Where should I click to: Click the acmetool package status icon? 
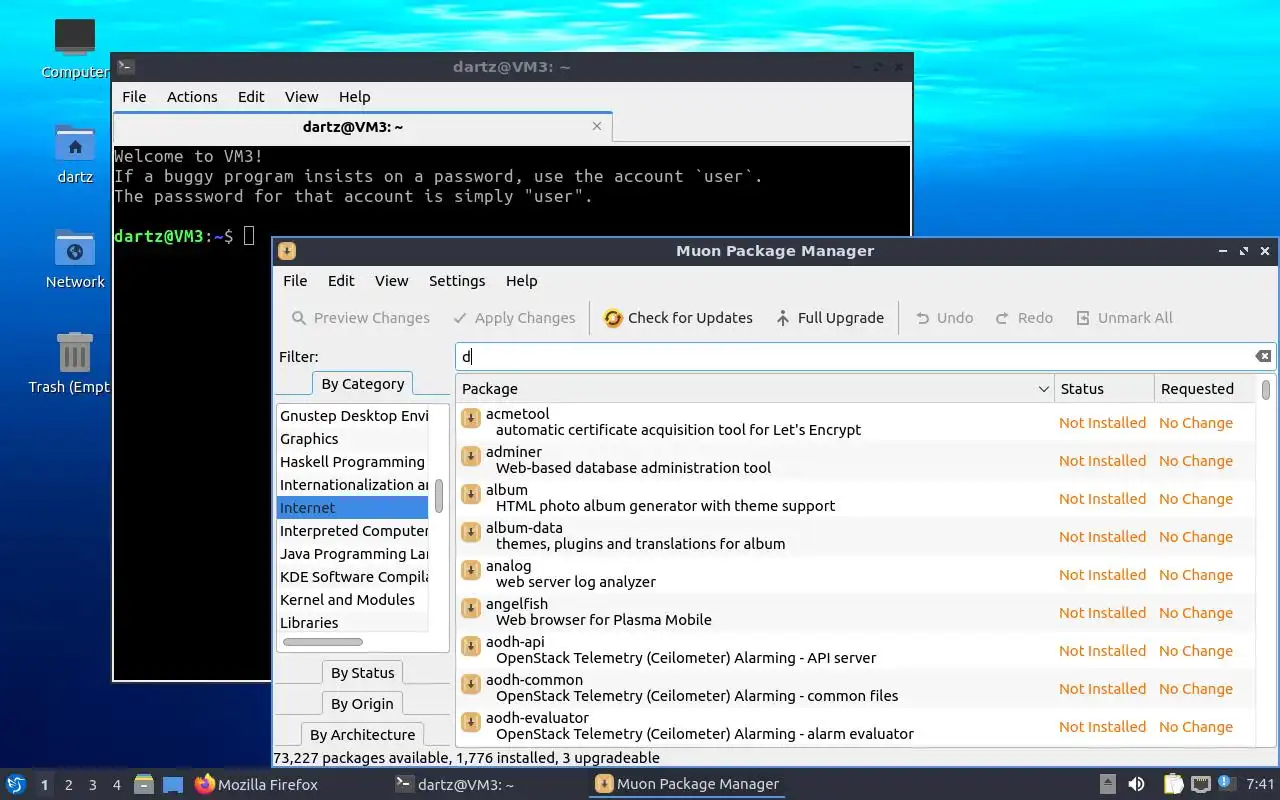[471, 418]
